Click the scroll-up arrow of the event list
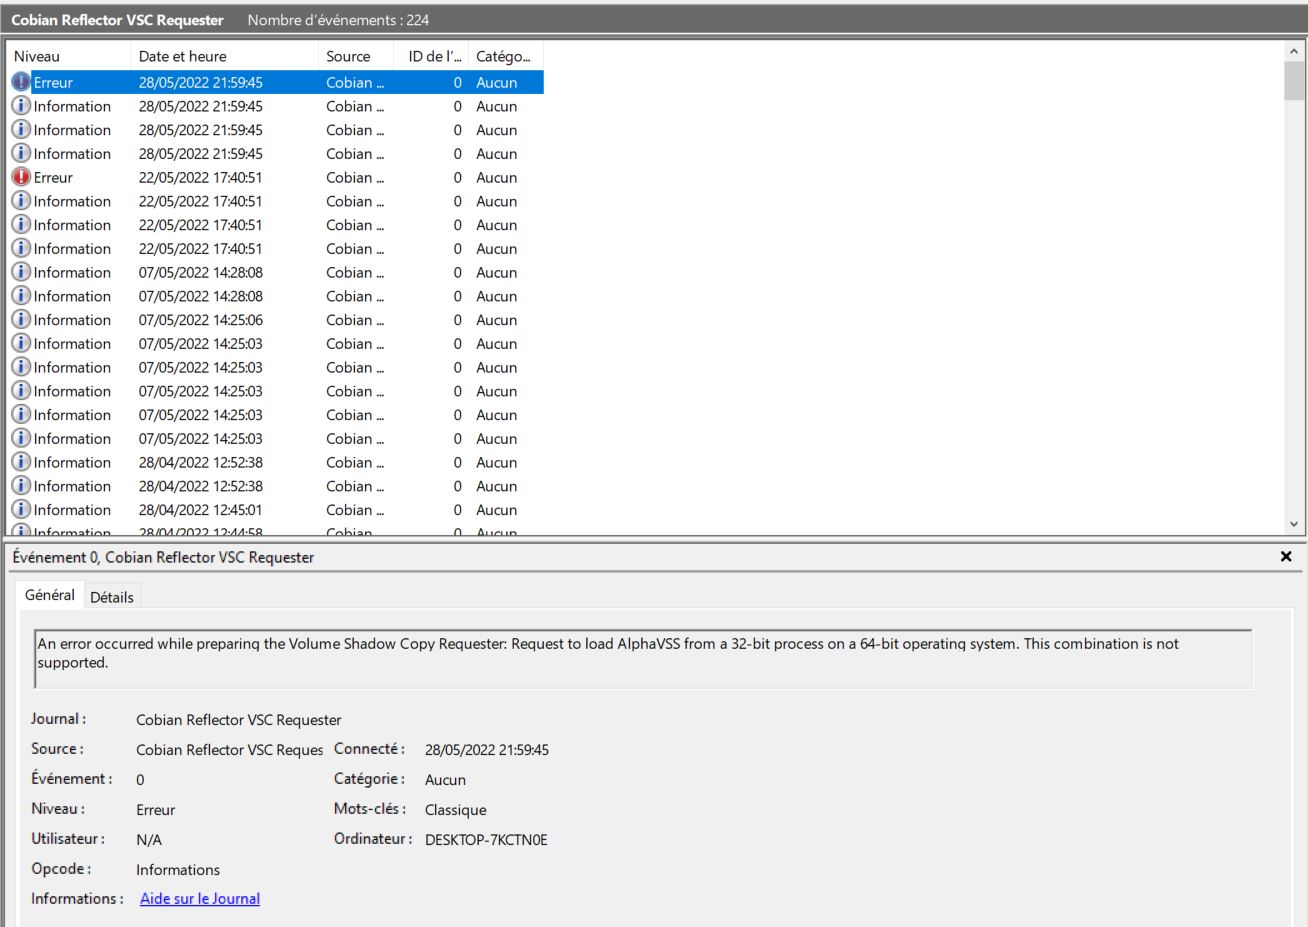The width and height of the screenshot is (1308, 927). coord(1294,51)
